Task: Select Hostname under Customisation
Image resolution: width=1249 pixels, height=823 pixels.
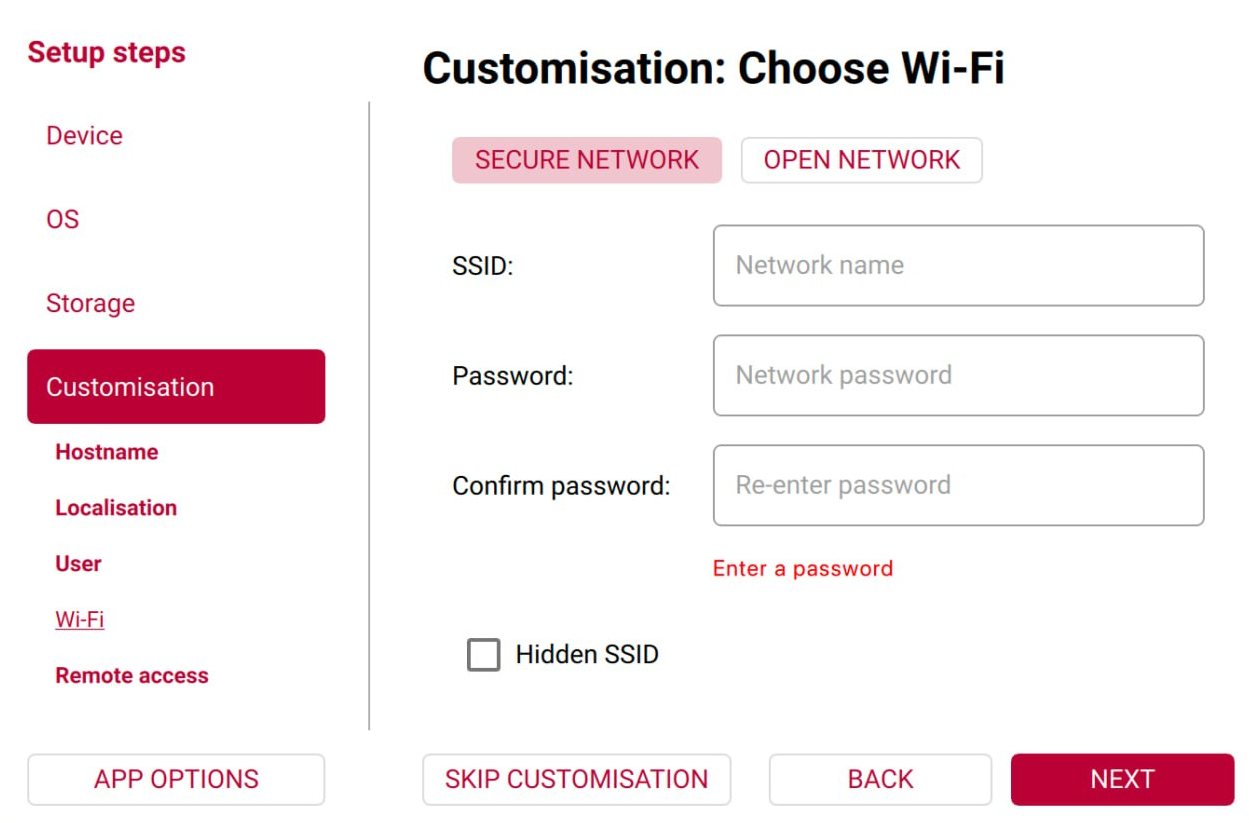Action: tap(105, 451)
